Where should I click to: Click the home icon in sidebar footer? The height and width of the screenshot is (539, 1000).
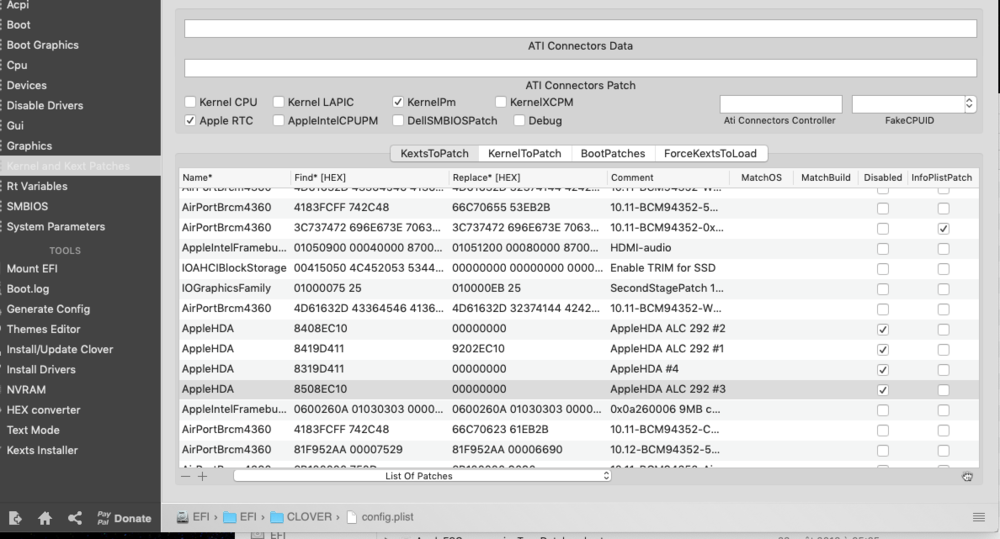45,518
